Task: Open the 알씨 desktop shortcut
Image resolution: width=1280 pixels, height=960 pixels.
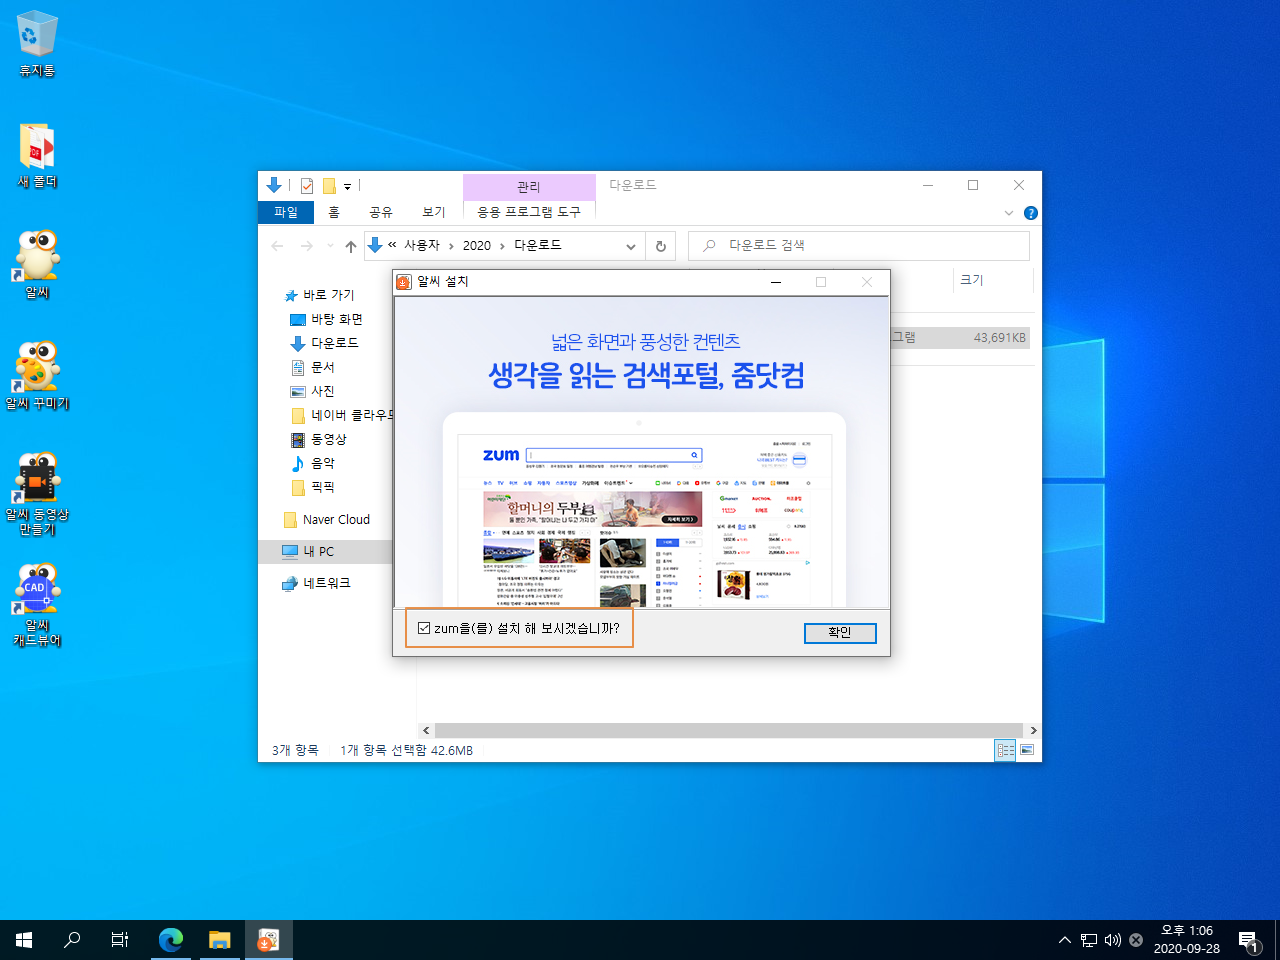Action: click(37, 266)
